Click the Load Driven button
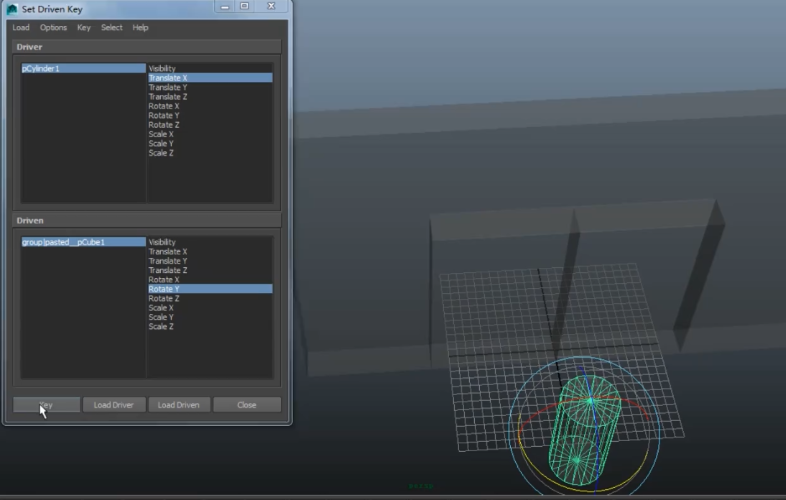 point(179,405)
